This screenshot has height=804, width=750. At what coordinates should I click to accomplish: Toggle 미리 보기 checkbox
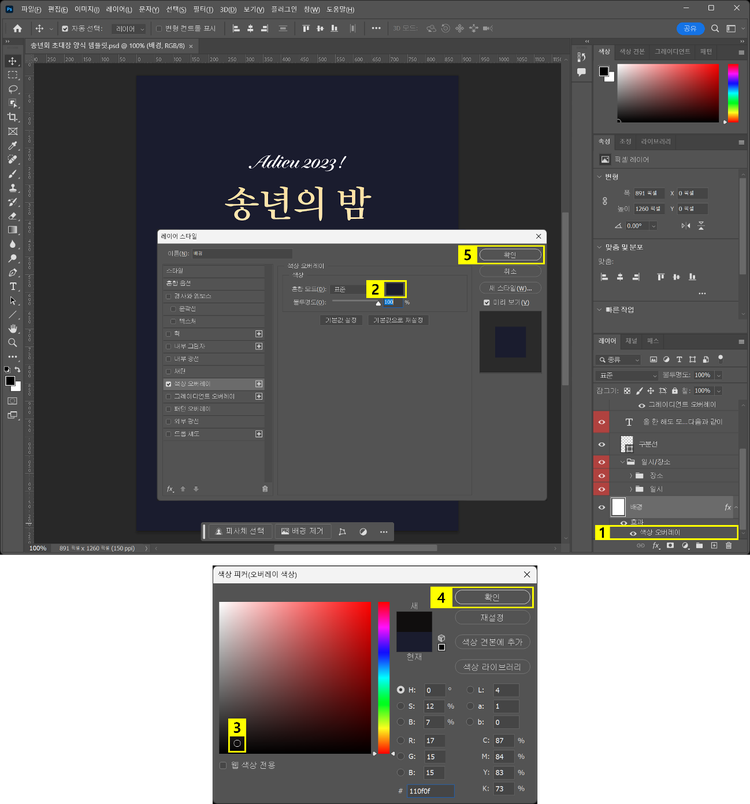[x=487, y=303]
